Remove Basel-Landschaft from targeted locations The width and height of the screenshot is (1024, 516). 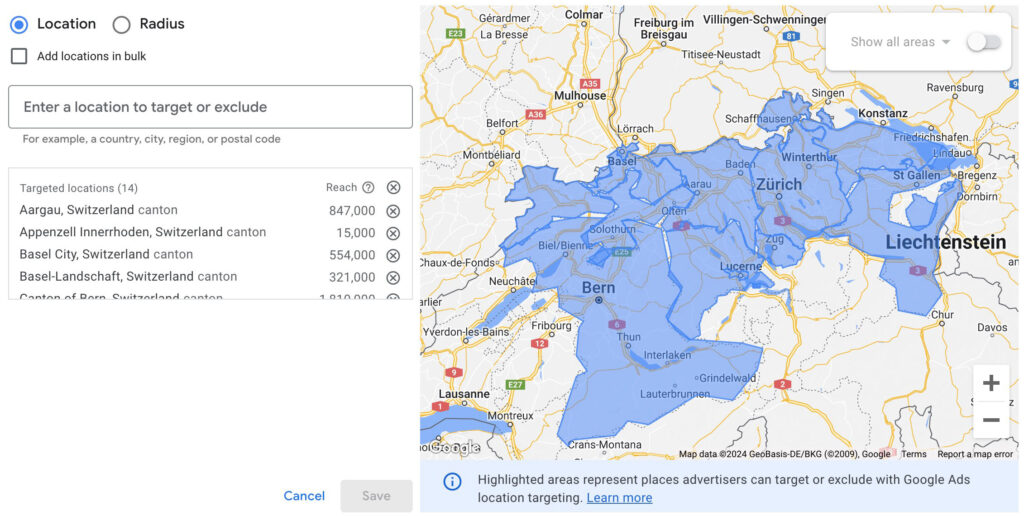[x=392, y=278]
